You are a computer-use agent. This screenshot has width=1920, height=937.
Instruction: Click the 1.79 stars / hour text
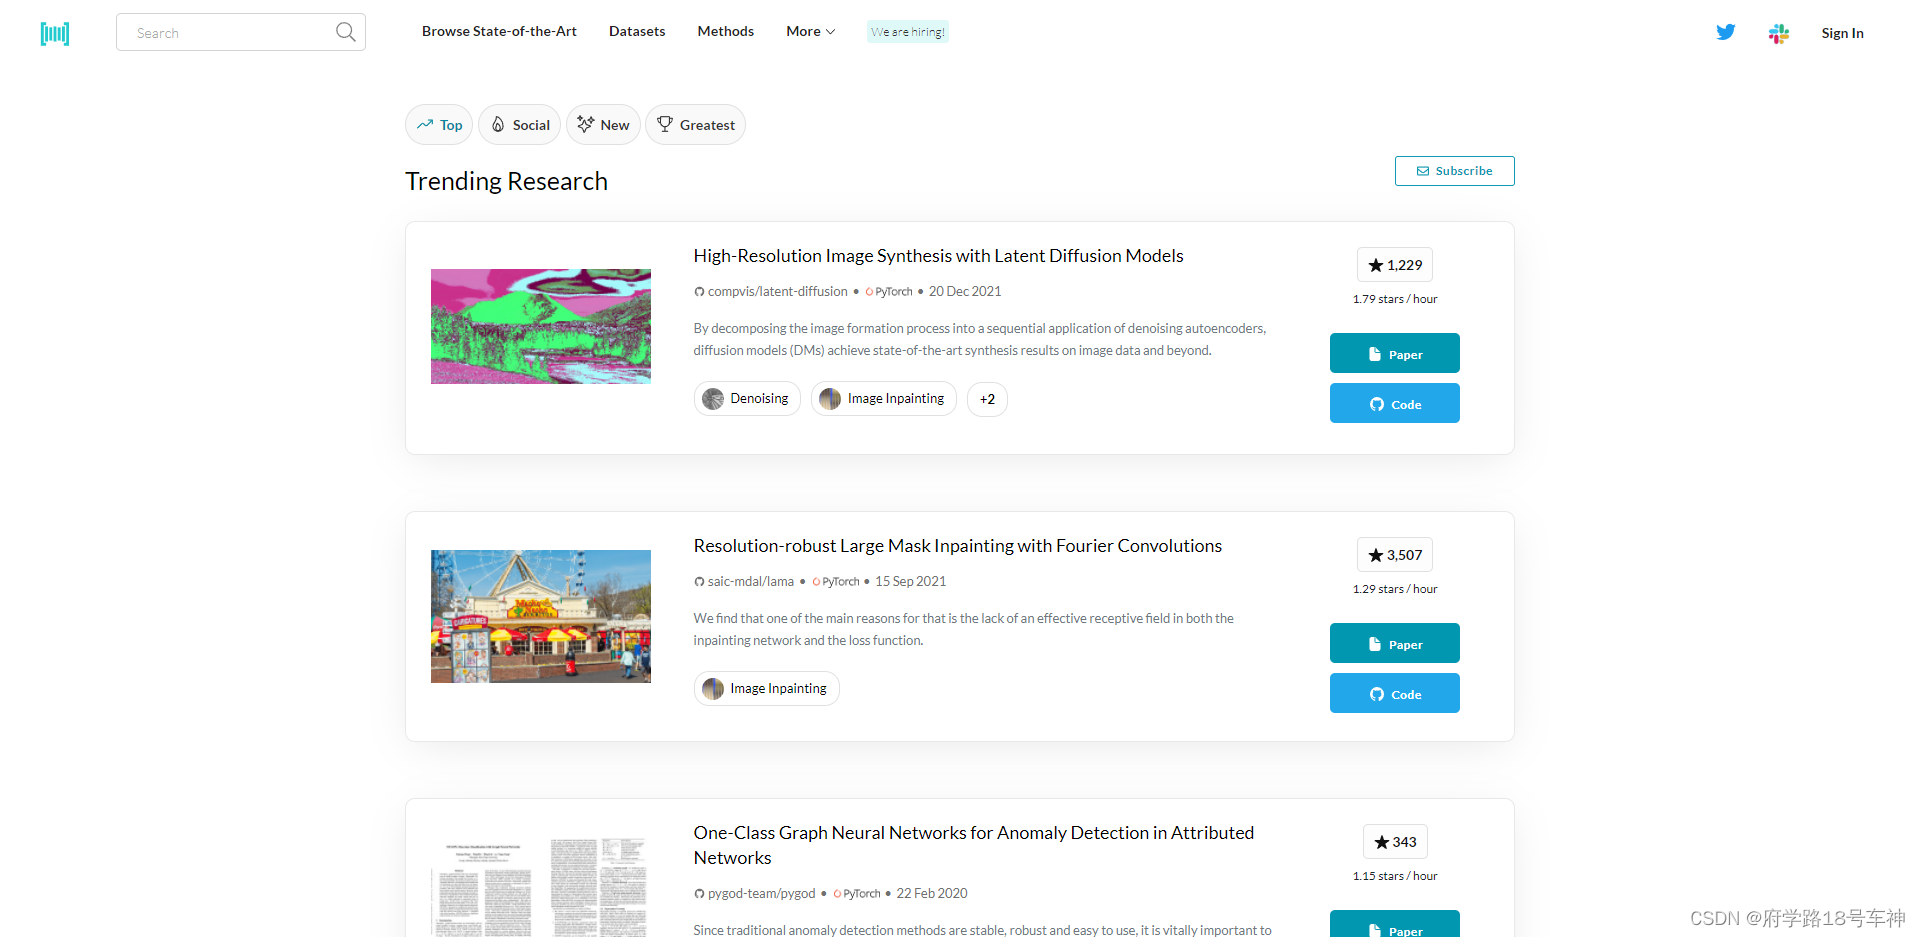(1395, 299)
